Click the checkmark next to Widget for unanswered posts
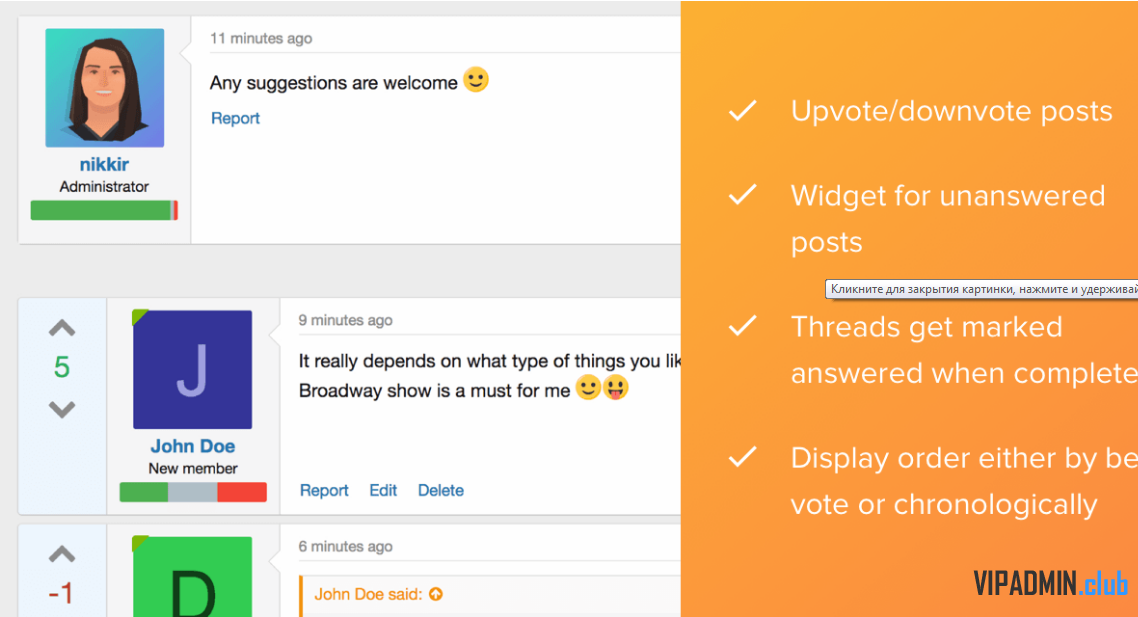The height and width of the screenshot is (617, 1138). point(742,195)
